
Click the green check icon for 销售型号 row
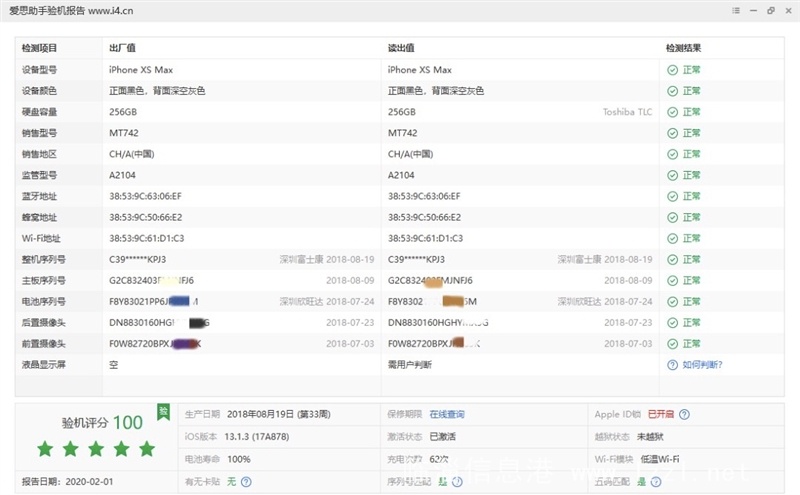click(672, 133)
